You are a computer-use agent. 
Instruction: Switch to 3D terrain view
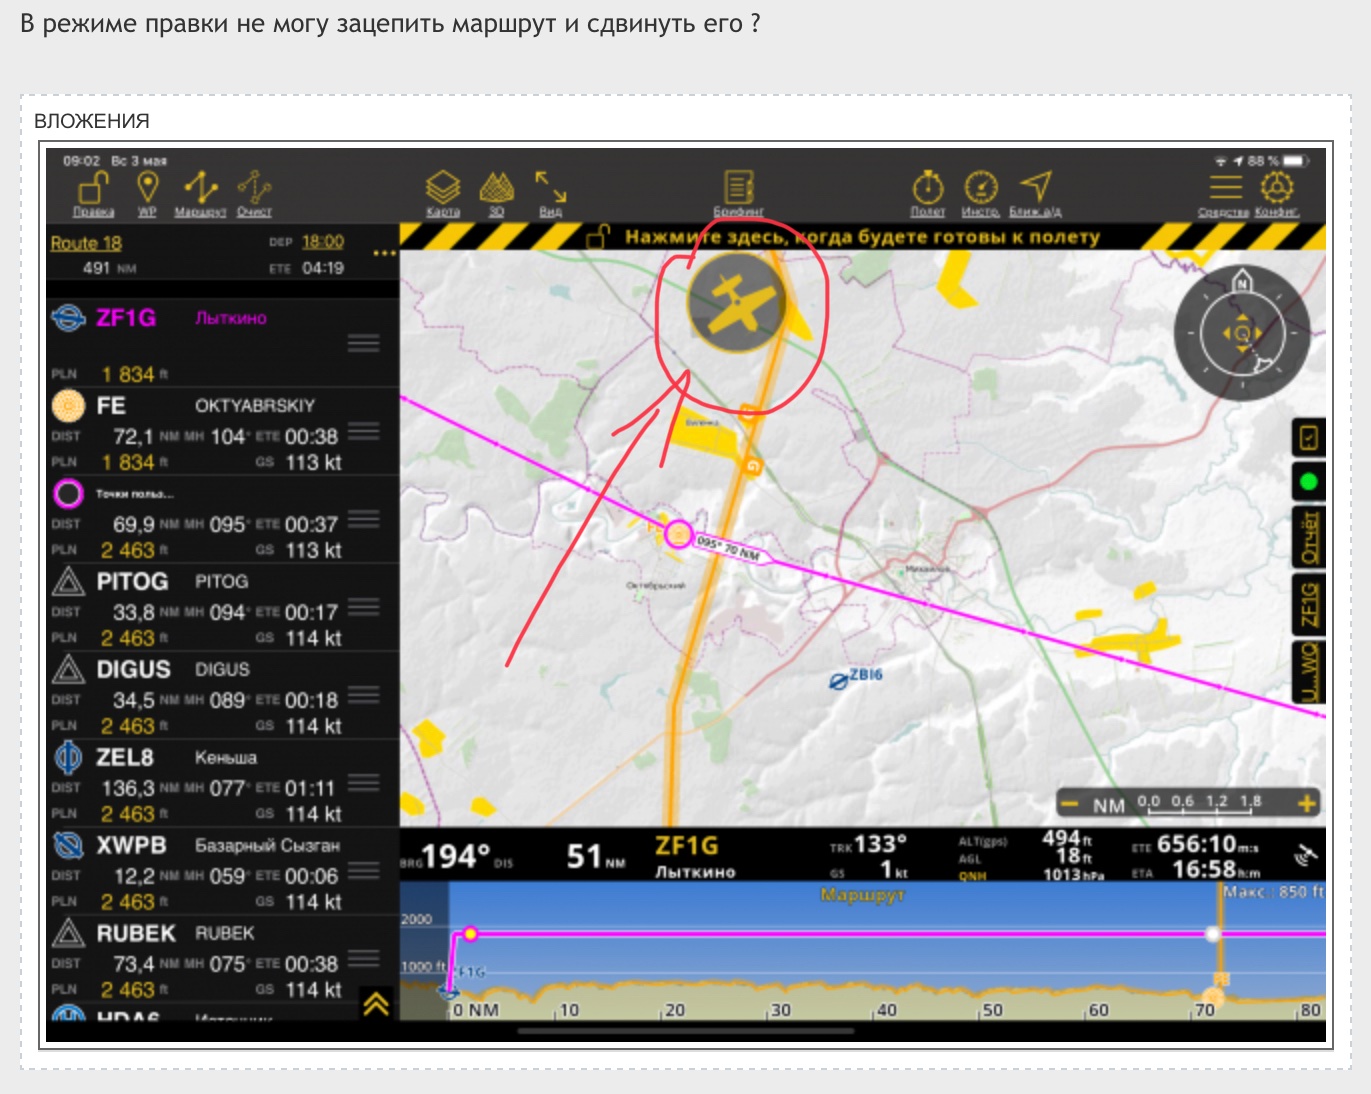coord(496,190)
